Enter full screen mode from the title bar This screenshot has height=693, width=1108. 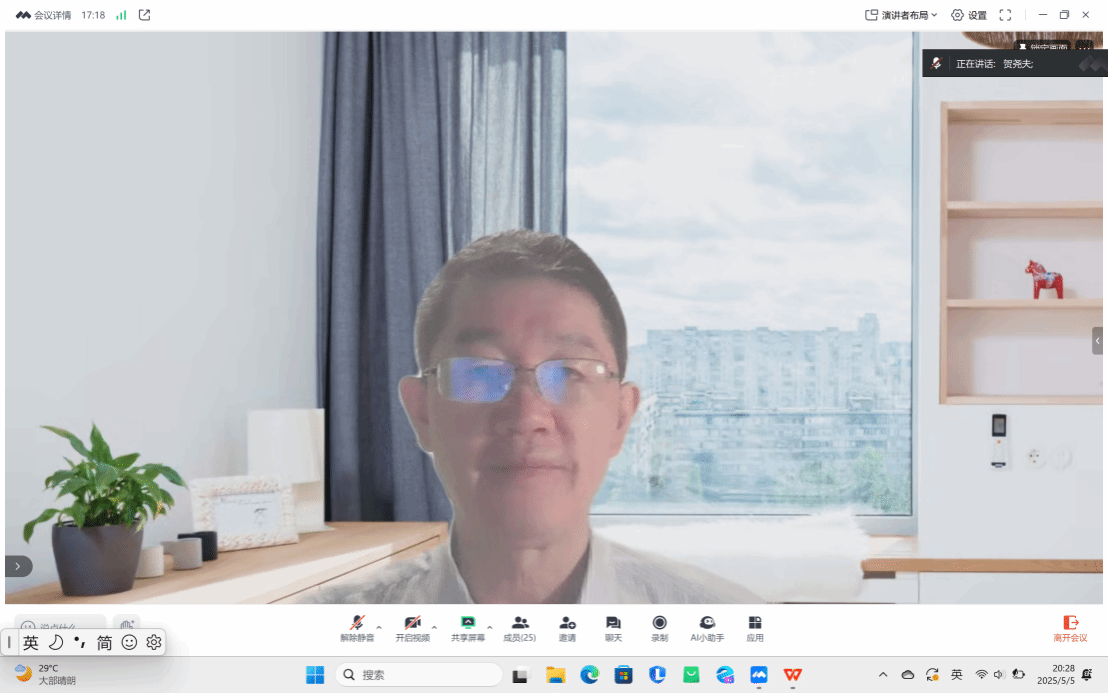click(x=1005, y=15)
